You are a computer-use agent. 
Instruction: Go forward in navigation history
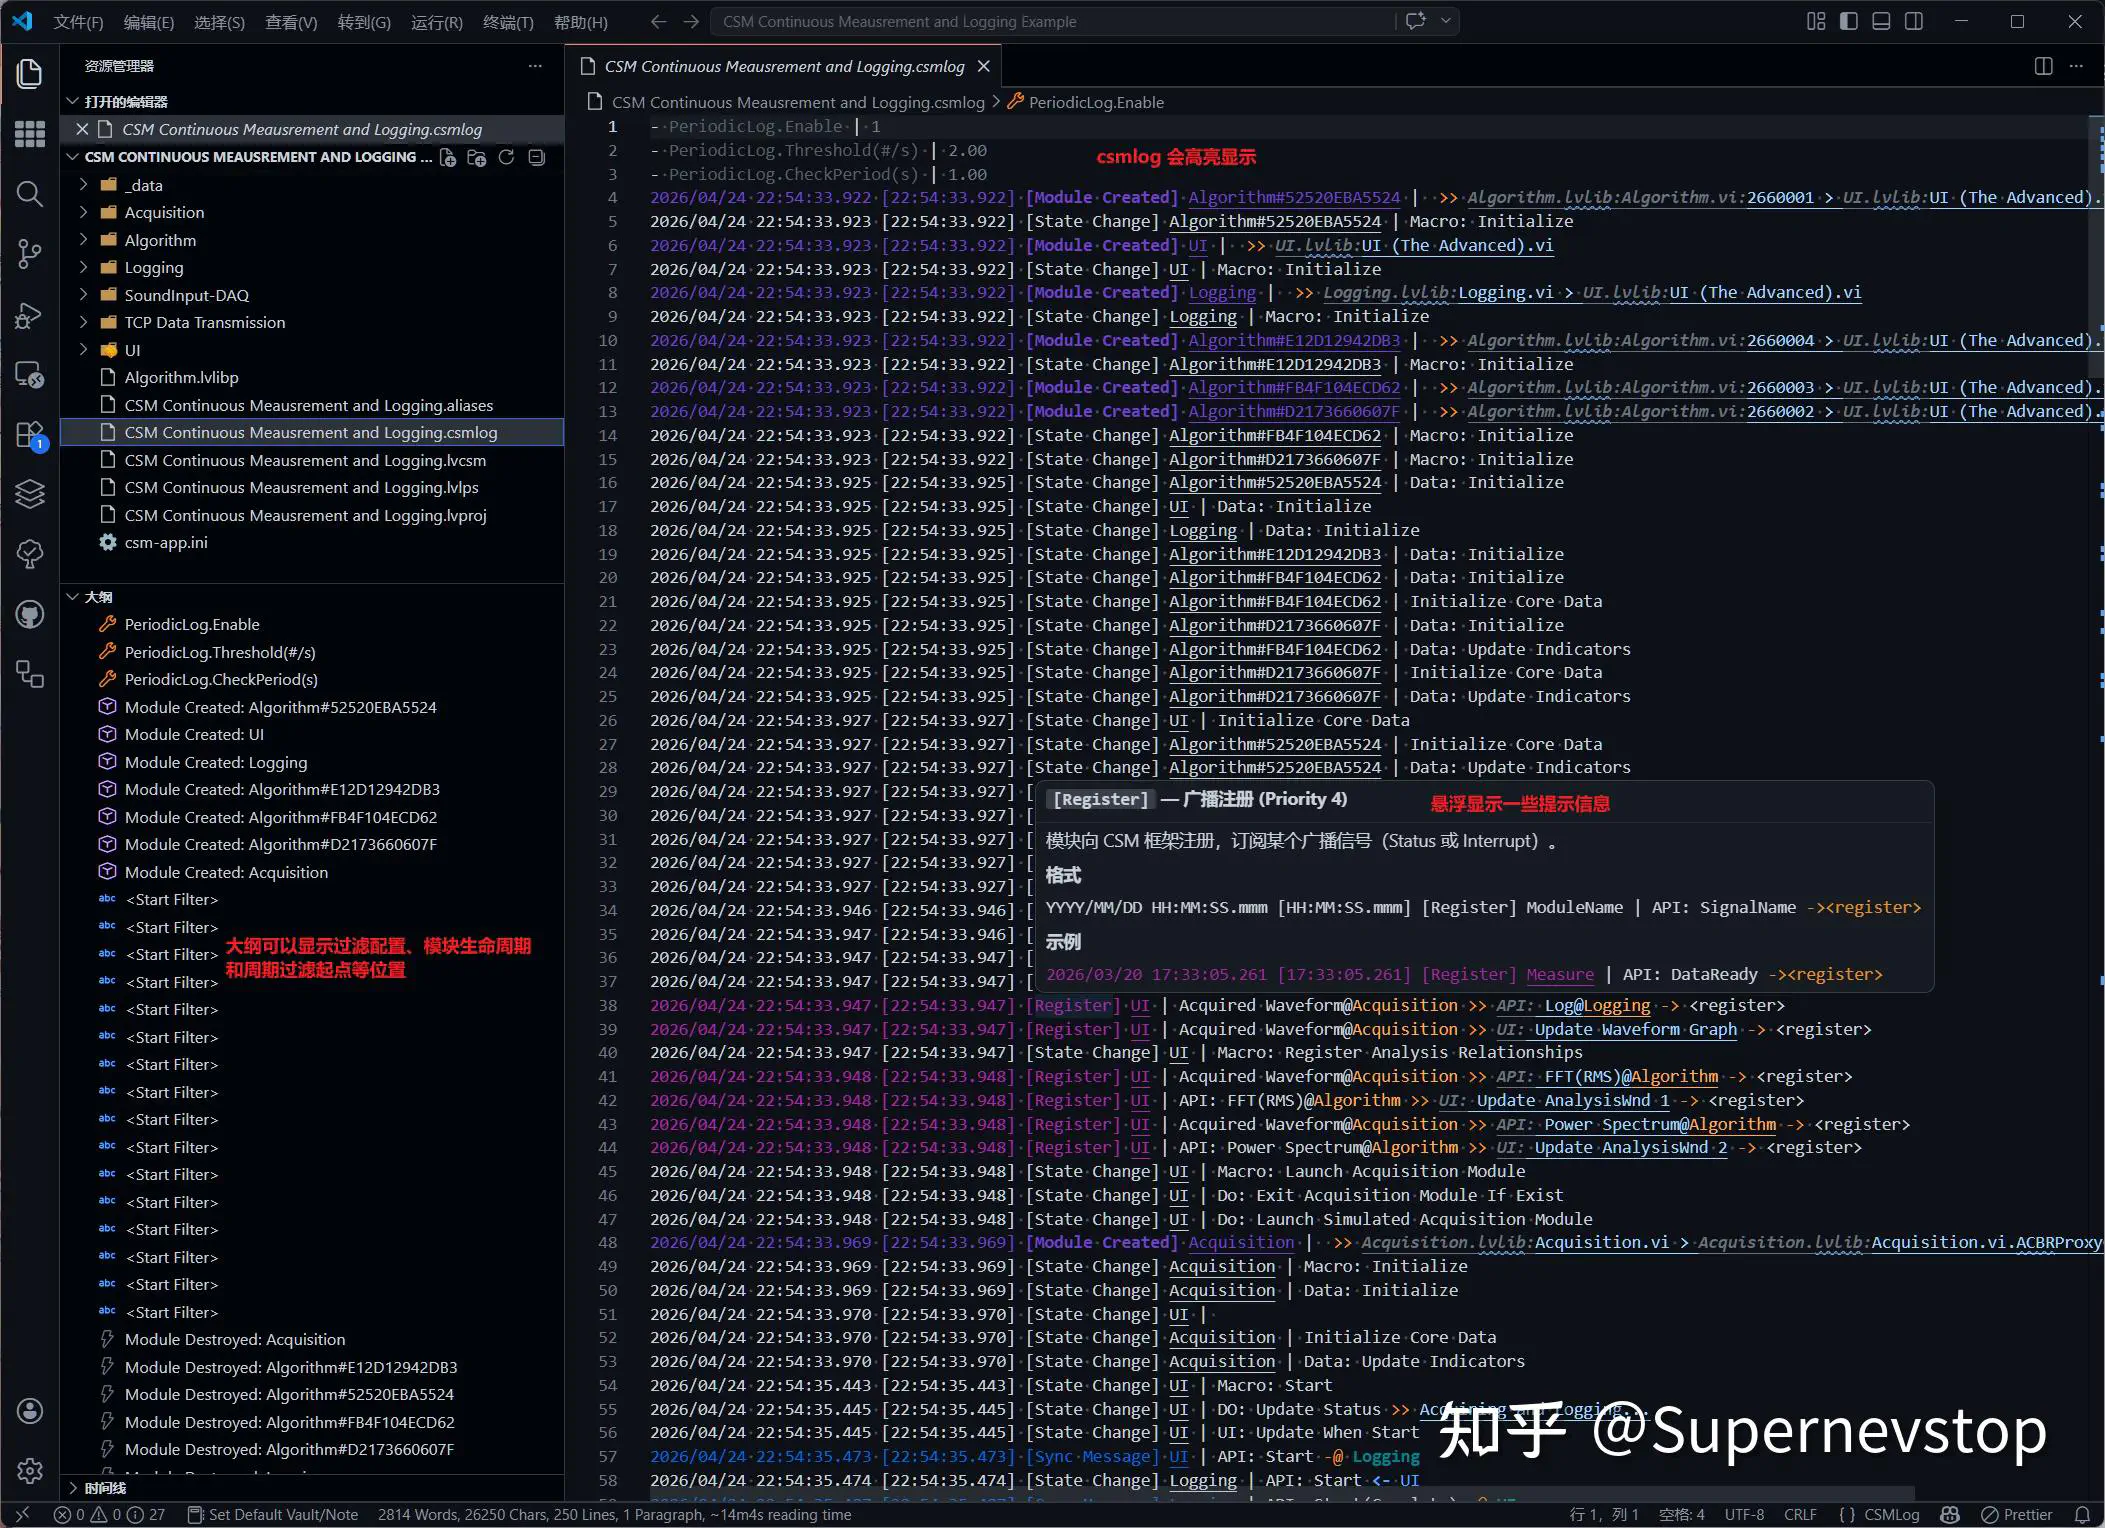691,21
